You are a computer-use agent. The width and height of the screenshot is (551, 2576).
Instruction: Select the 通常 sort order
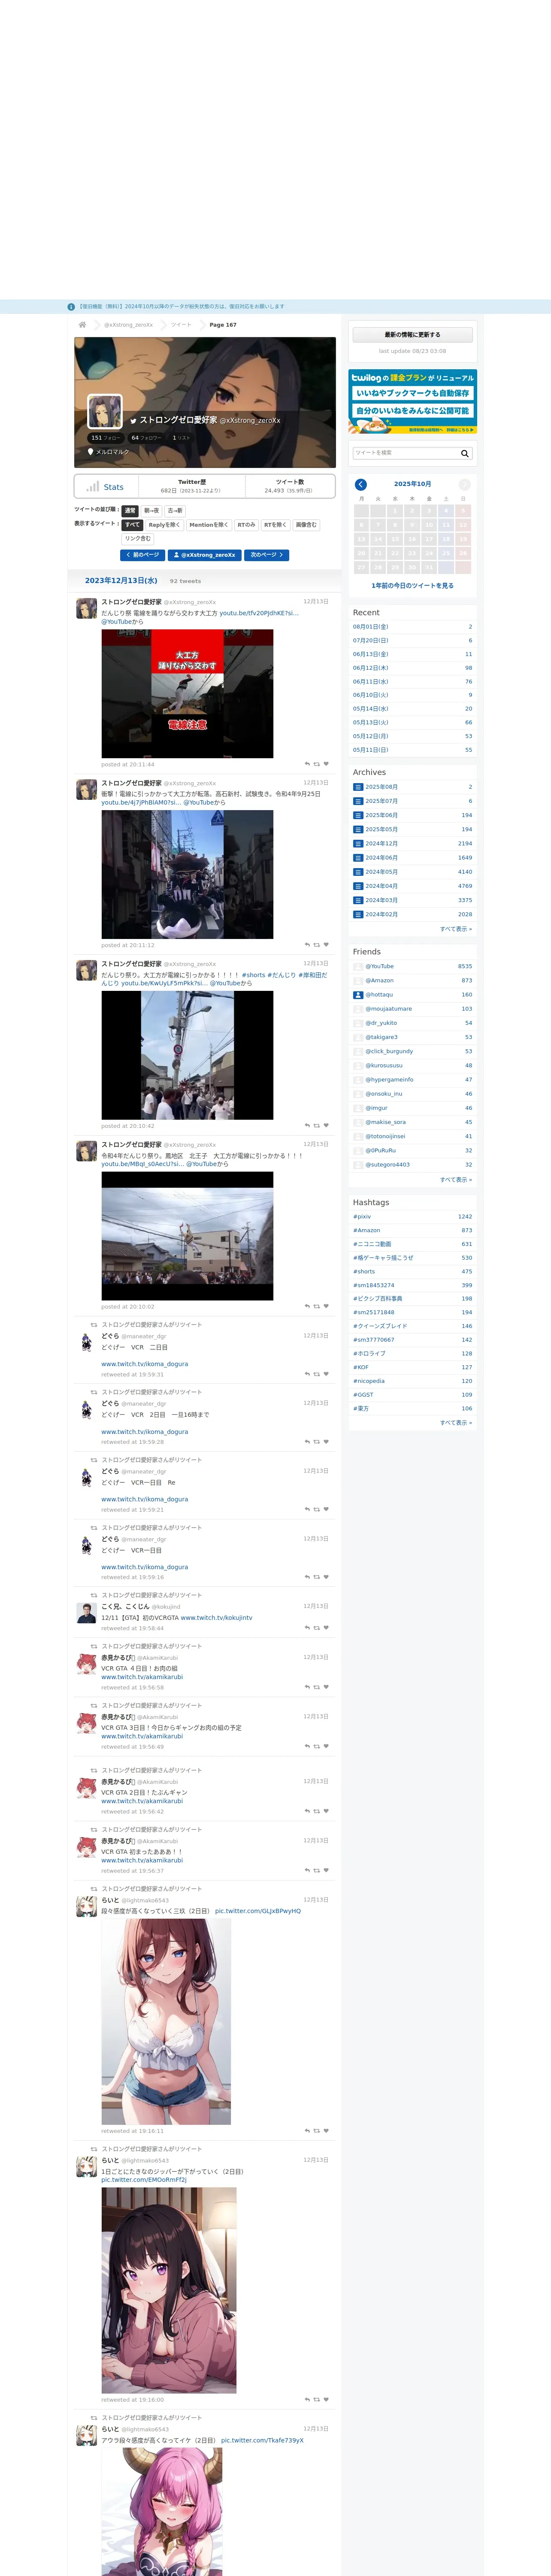point(130,510)
